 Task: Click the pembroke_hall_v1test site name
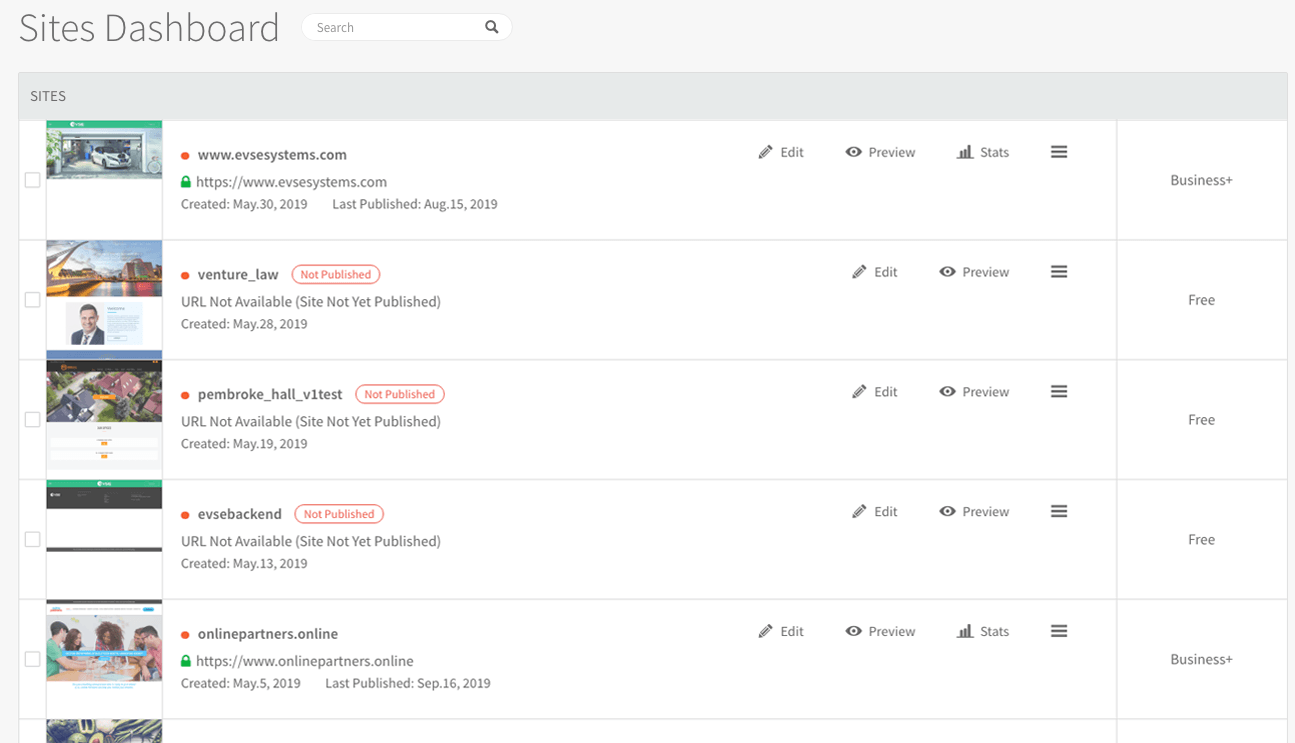click(270, 395)
